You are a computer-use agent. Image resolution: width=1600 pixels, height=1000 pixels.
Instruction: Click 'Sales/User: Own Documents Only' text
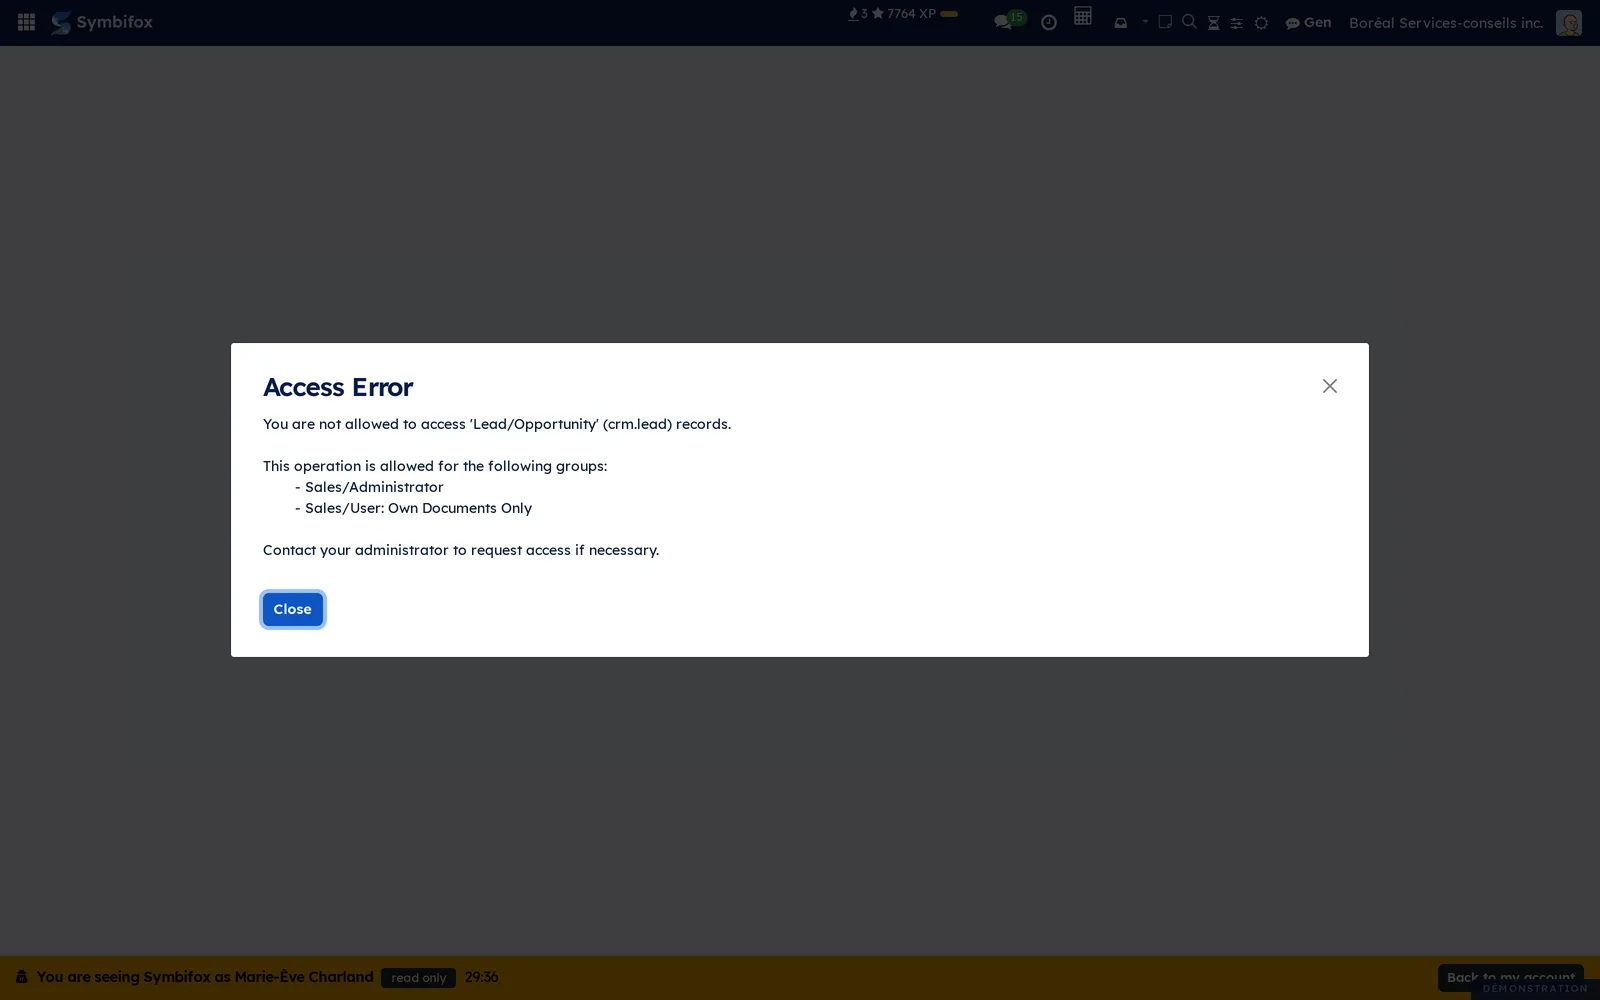(x=418, y=508)
